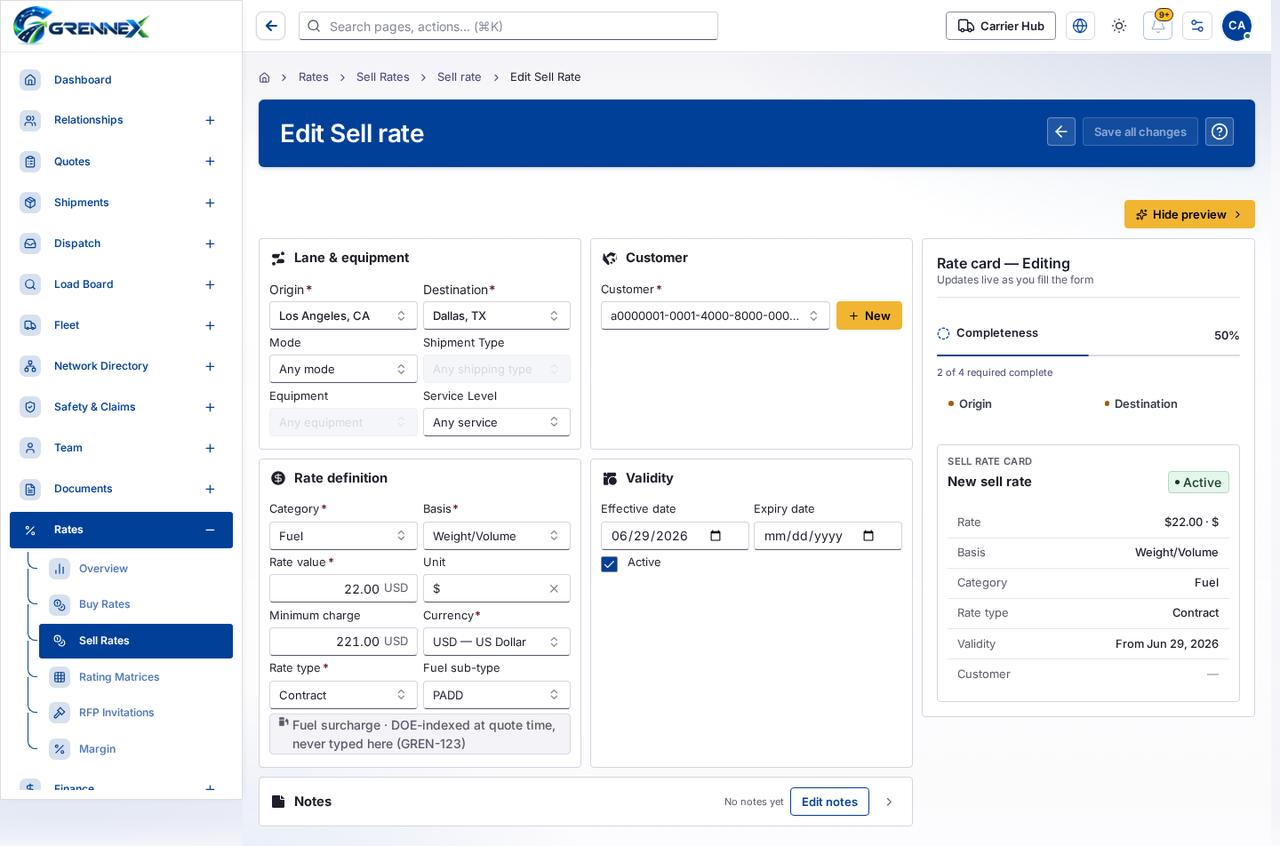Open the Origin dropdown showing Los Angeles, CA
The image size is (1280, 846).
click(x=343, y=316)
